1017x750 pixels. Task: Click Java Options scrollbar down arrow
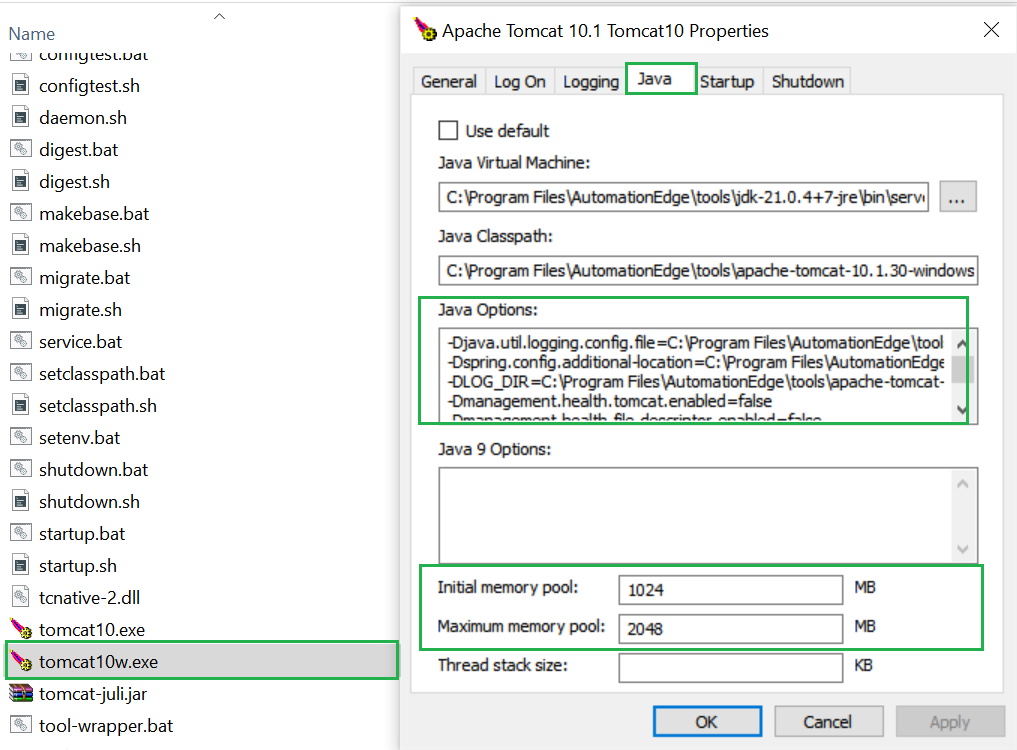963,409
